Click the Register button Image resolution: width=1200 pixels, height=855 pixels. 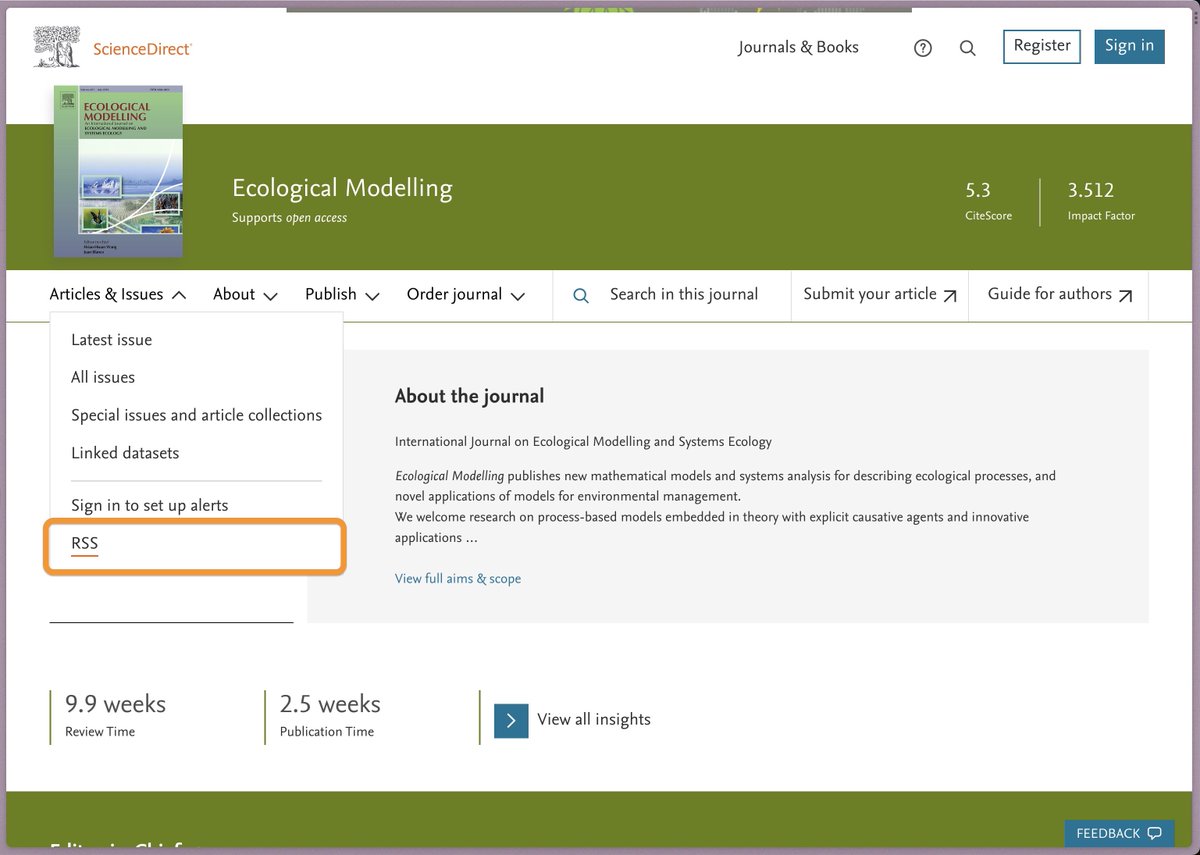(1041, 46)
